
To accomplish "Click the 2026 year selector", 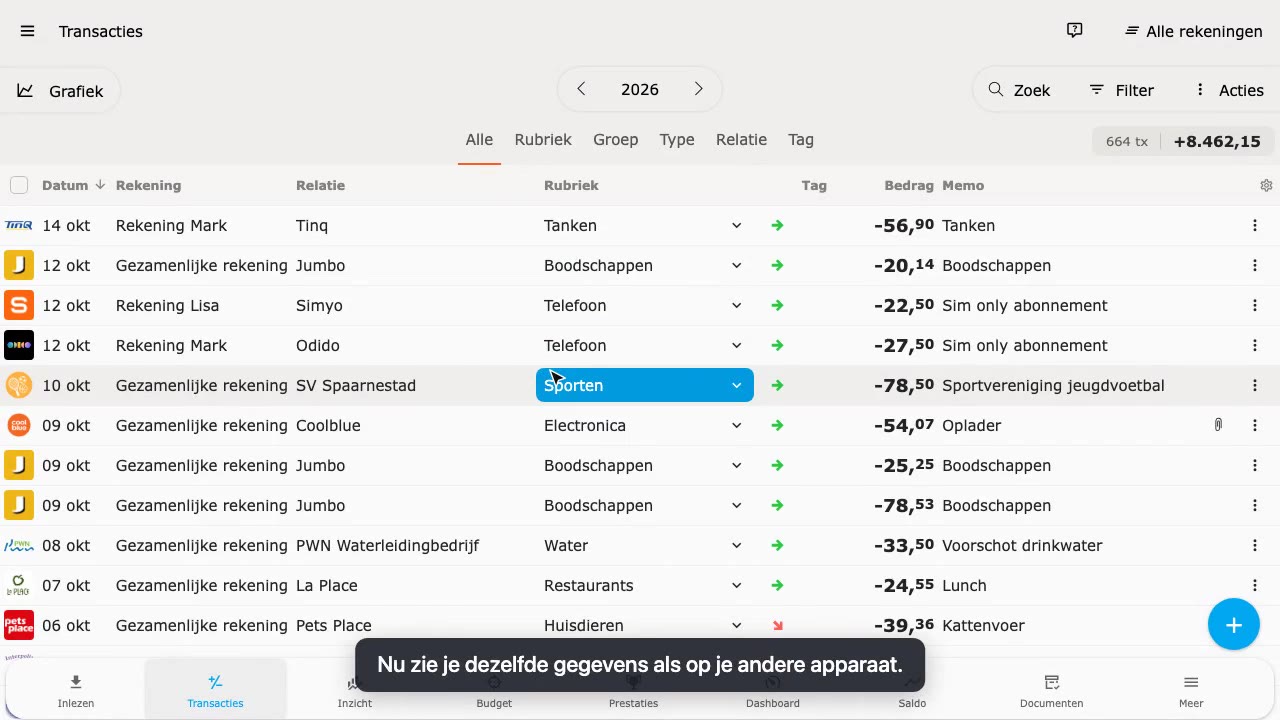I will [640, 89].
